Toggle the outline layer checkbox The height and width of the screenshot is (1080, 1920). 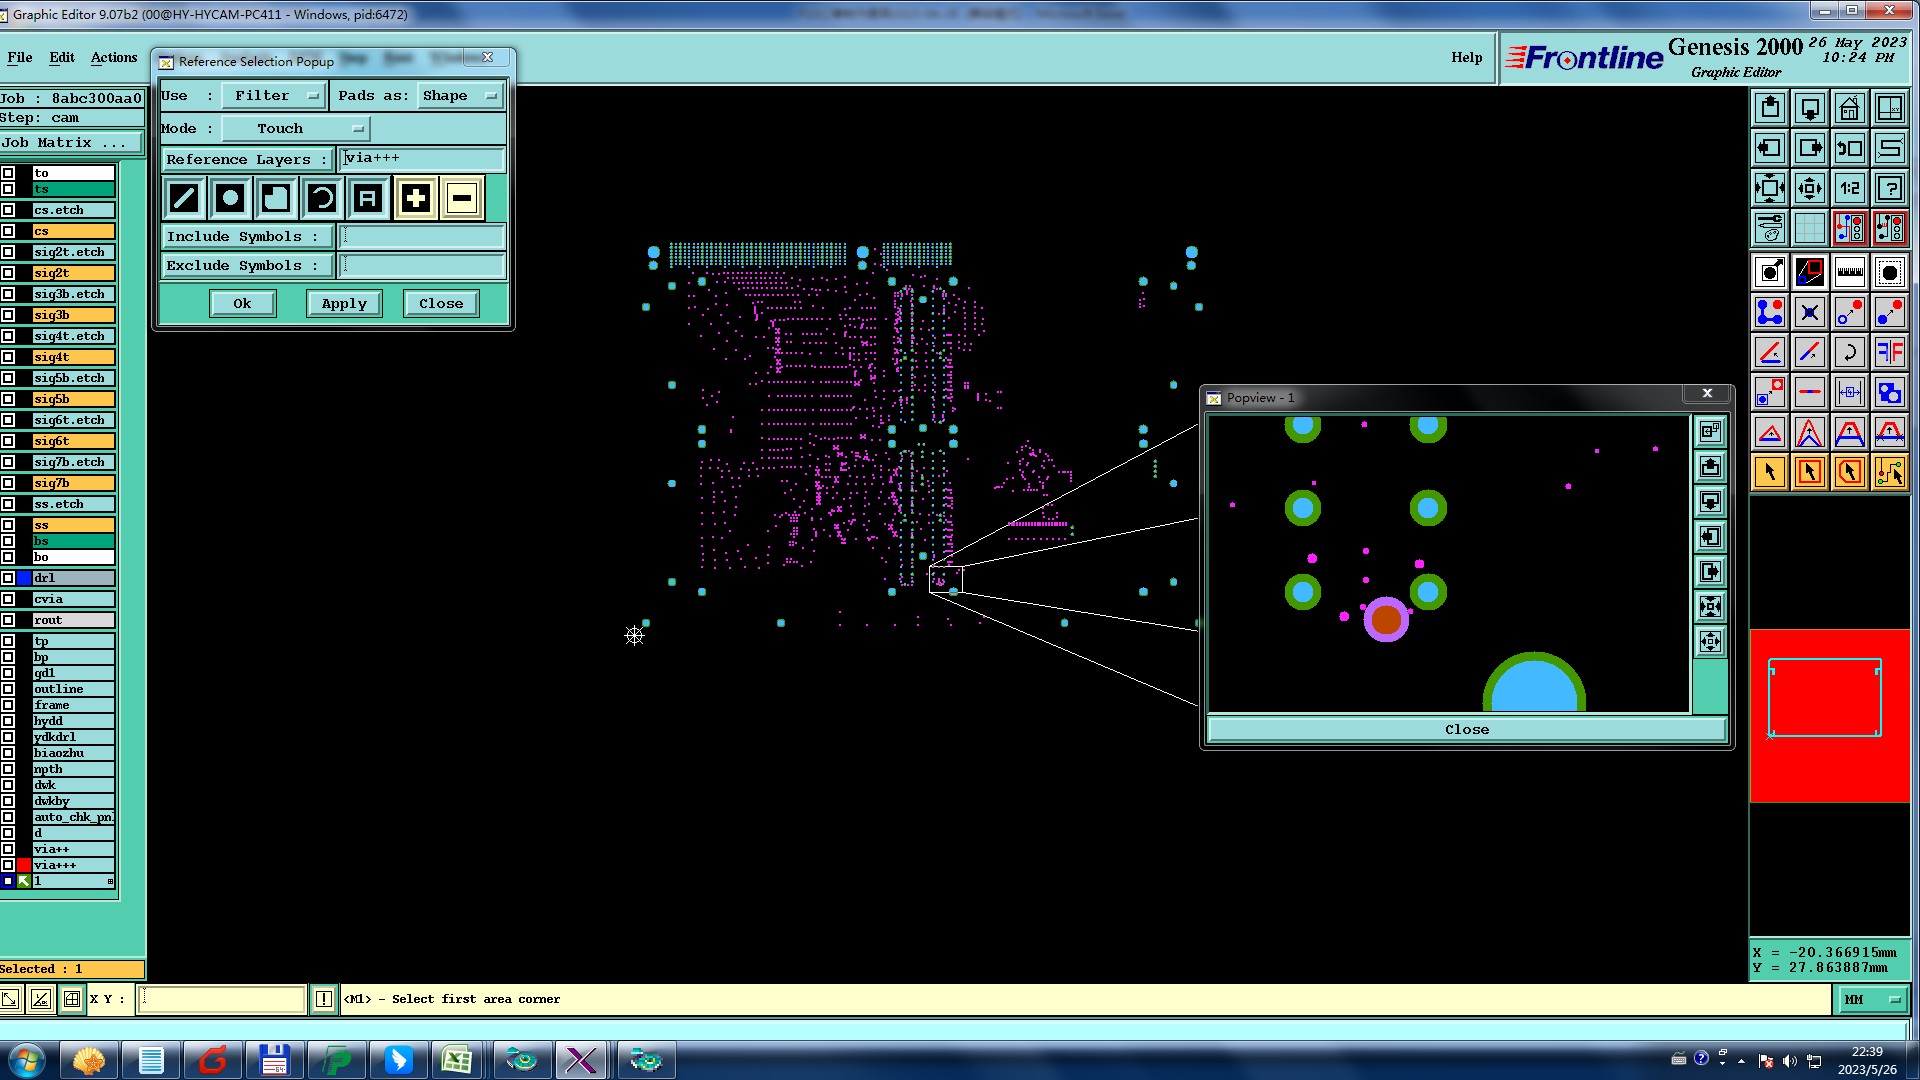8,689
